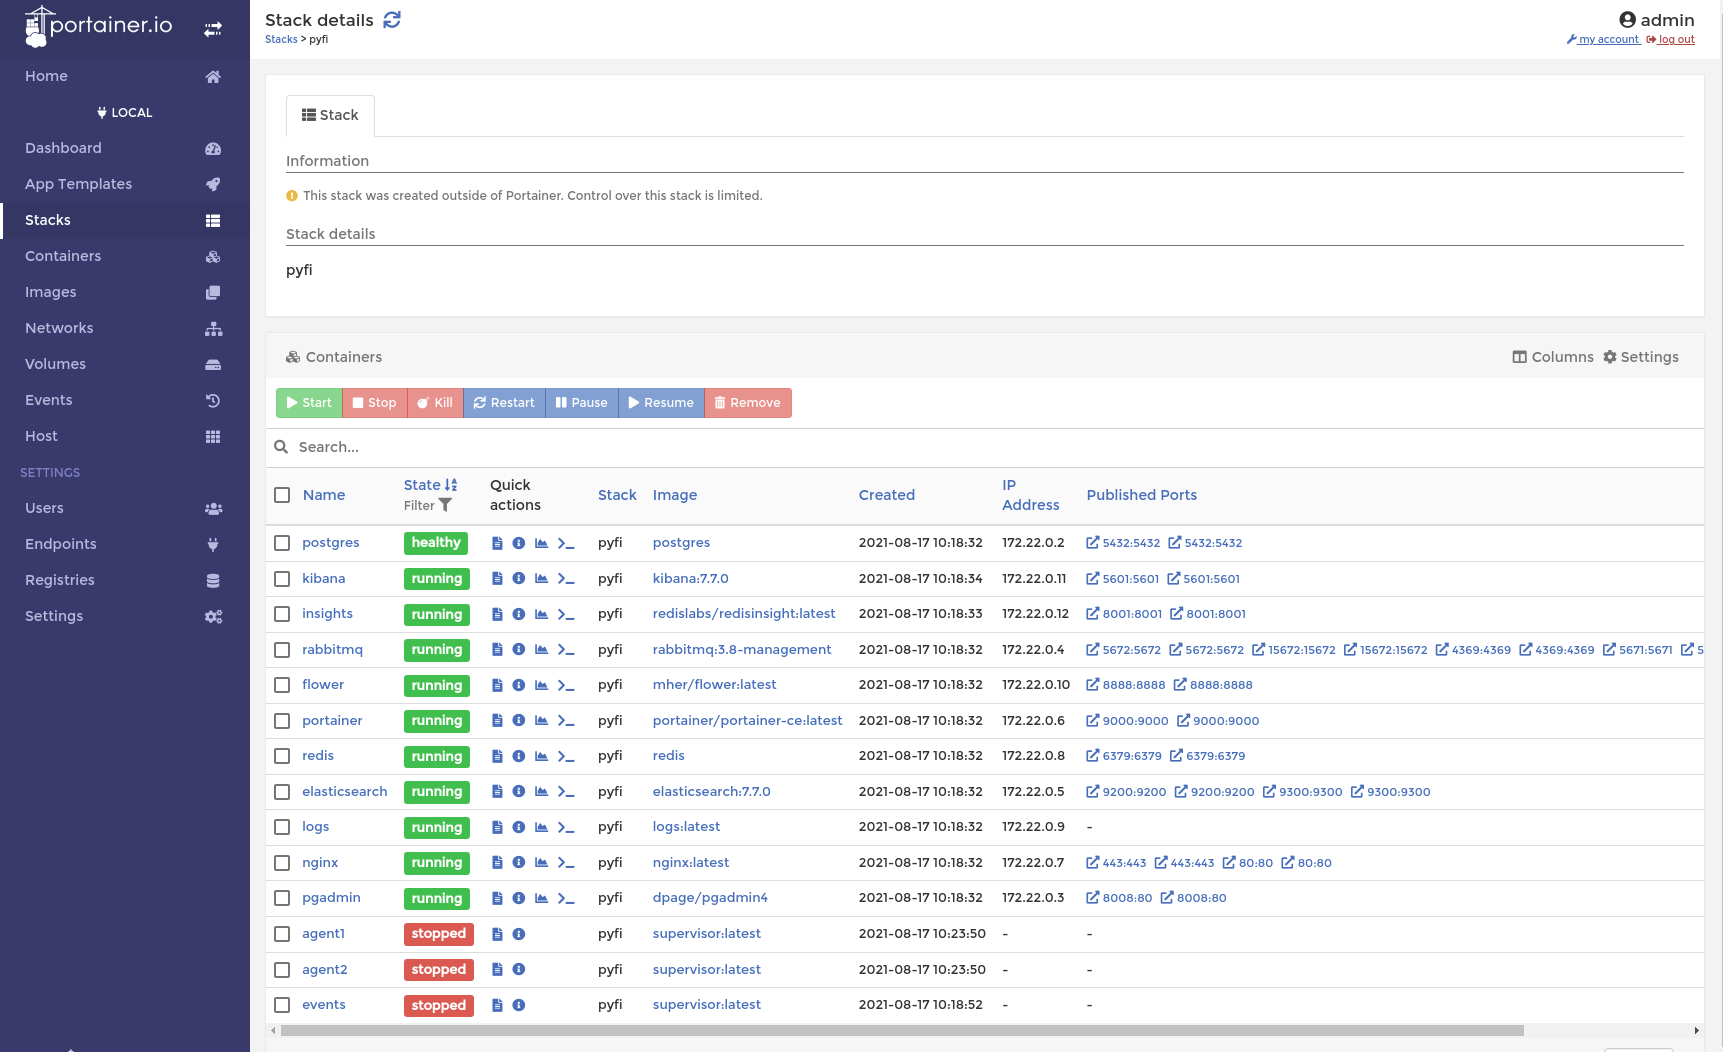
Task: Click the Resume button
Action: click(661, 403)
